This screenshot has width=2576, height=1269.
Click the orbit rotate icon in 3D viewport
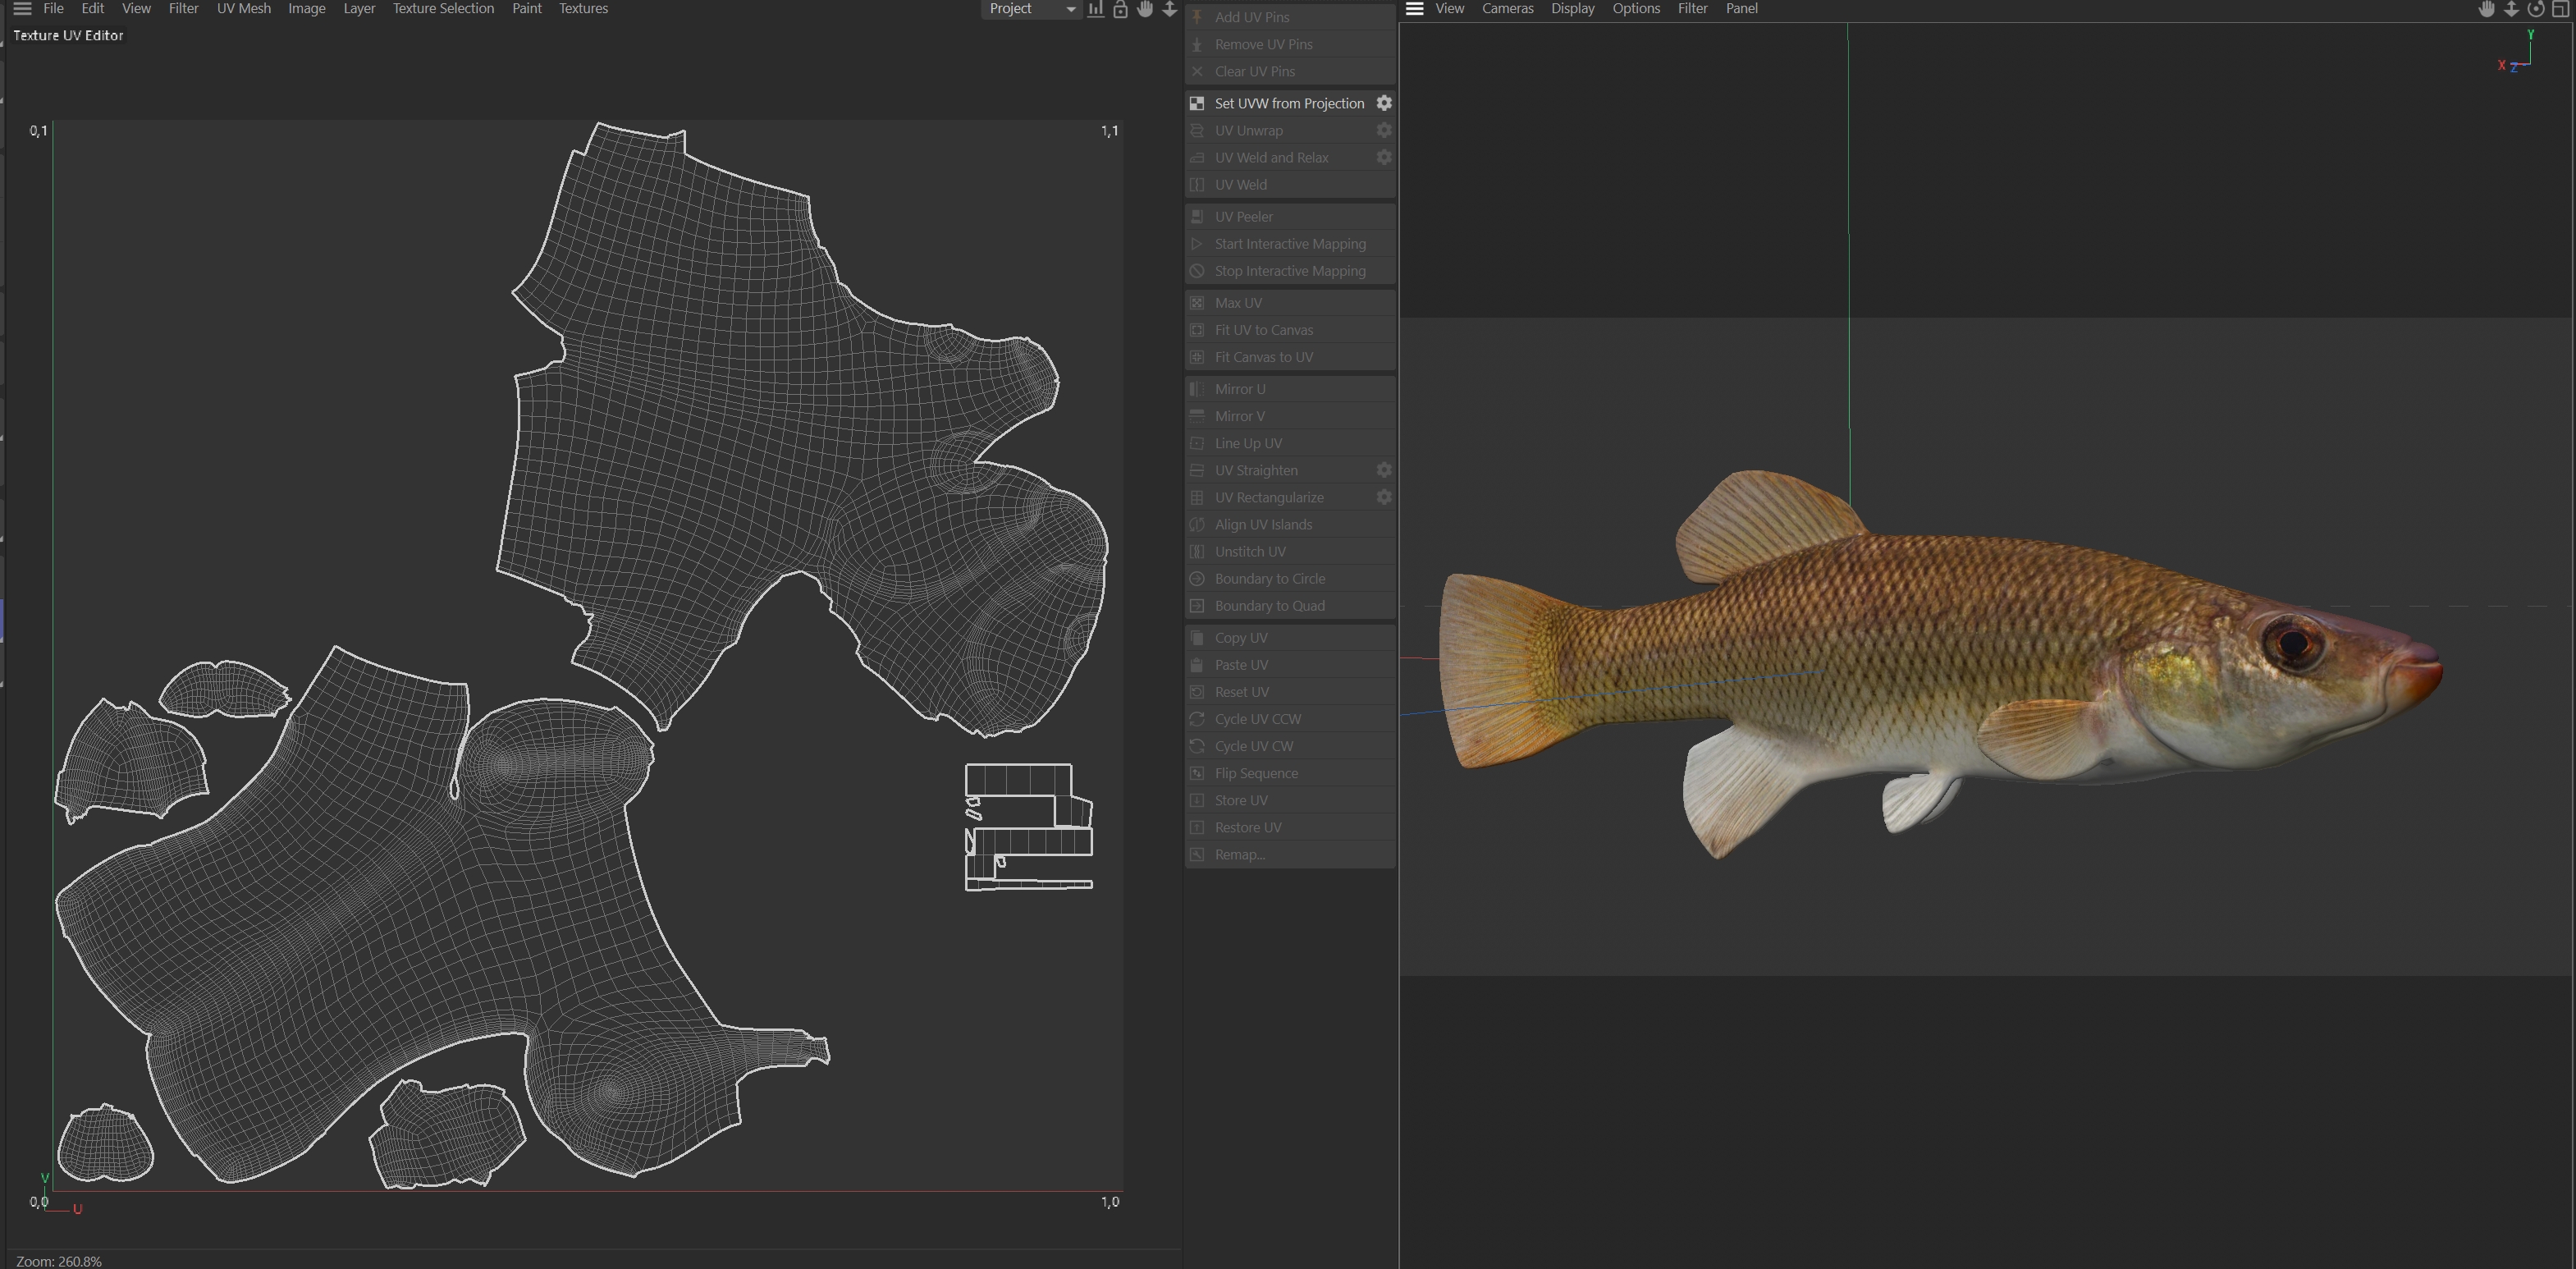[2535, 9]
